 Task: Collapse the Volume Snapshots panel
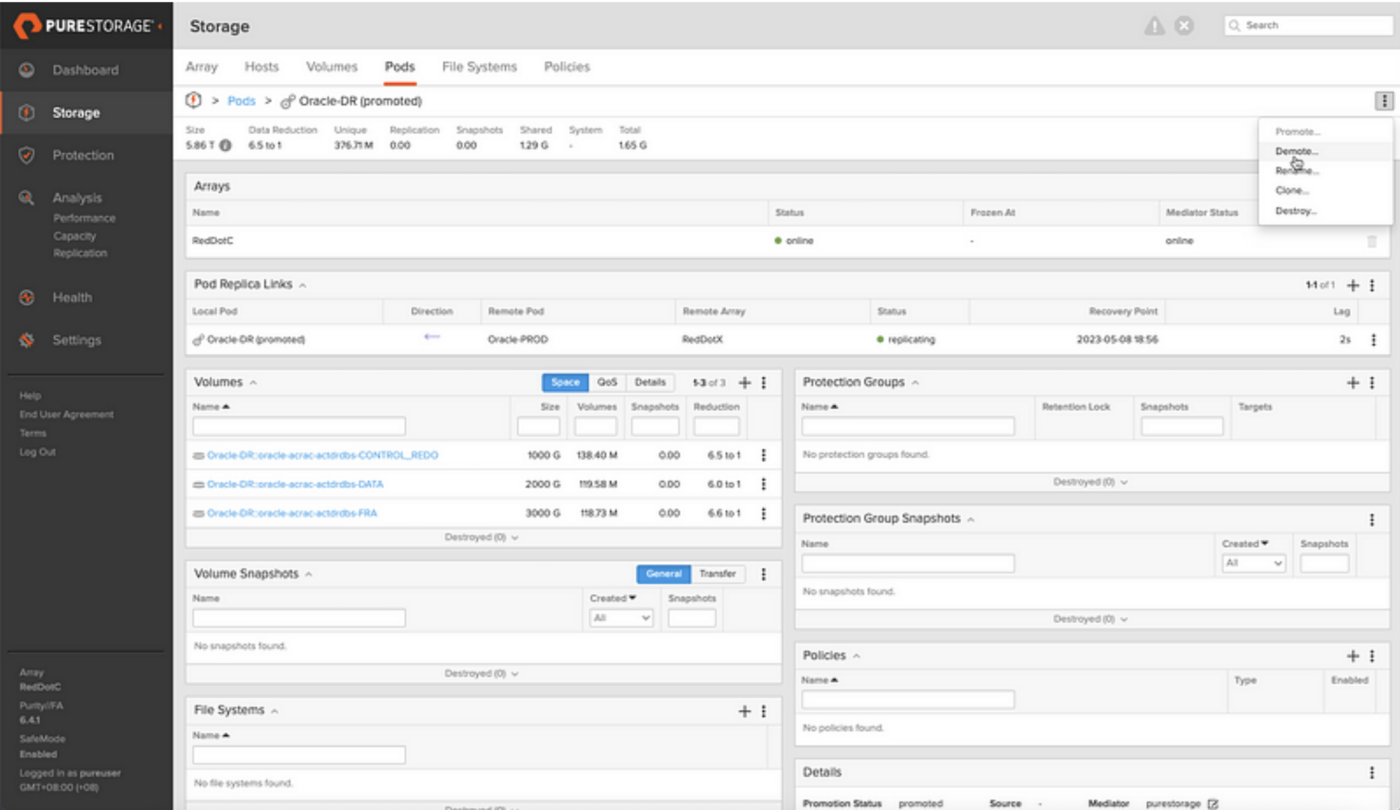click(308, 574)
